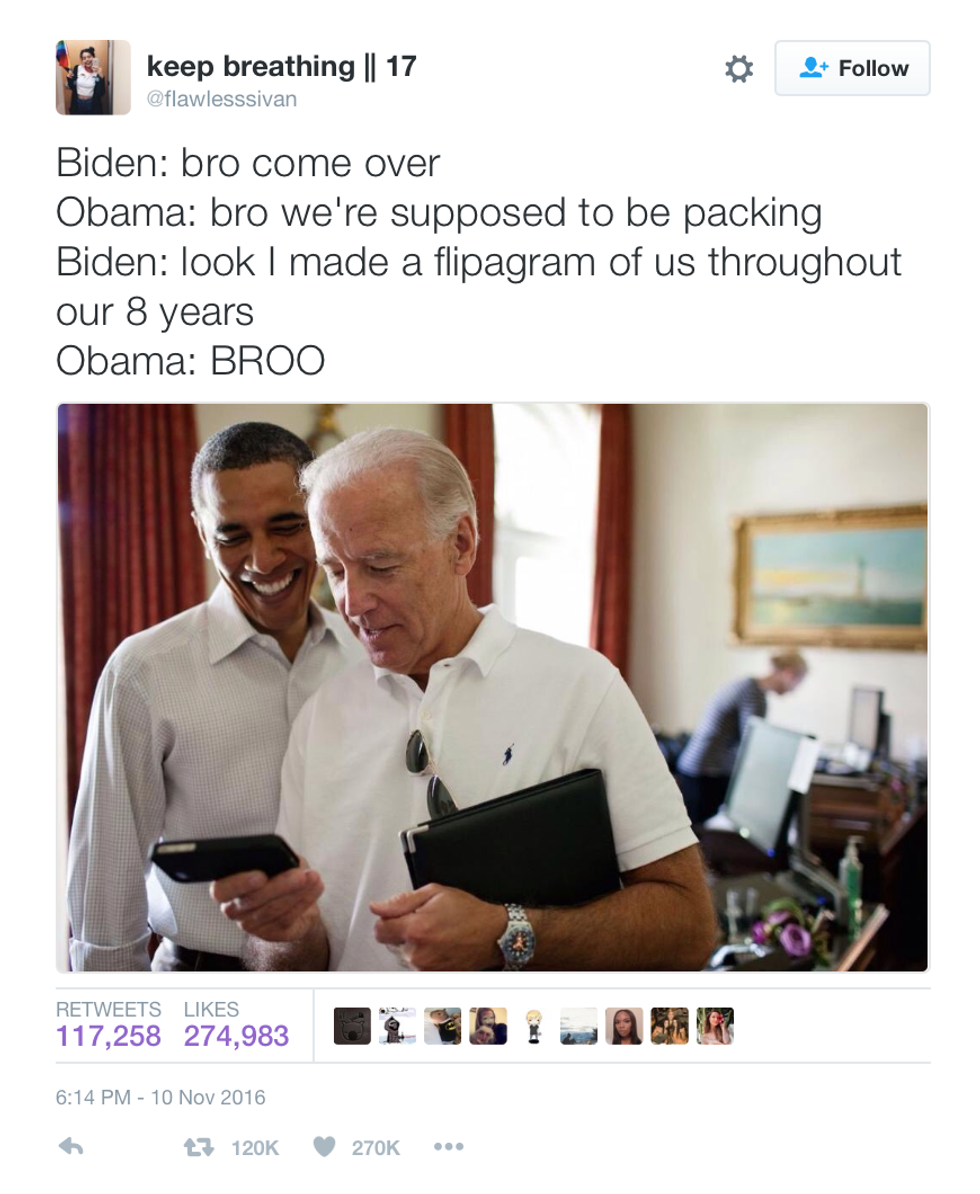Click the last liker avatar on right
The width and height of the screenshot is (980, 1194).
click(715, 1026)
